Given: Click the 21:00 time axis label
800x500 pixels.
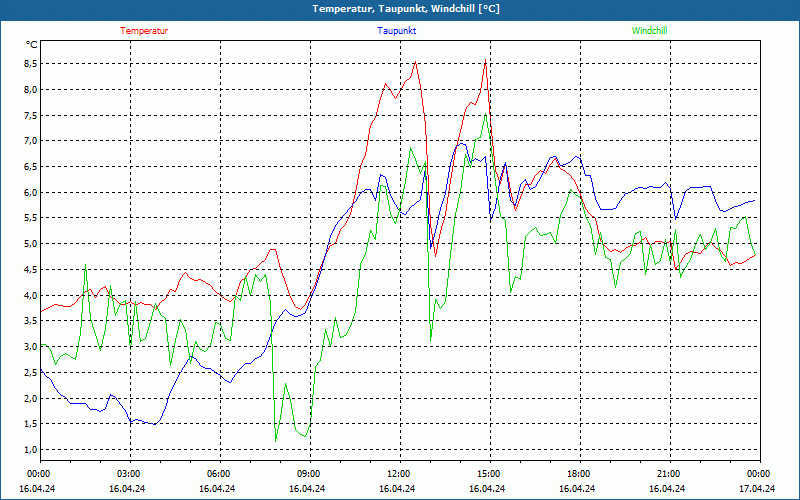Looking at the screenshot, I should (x=669, y=474).
